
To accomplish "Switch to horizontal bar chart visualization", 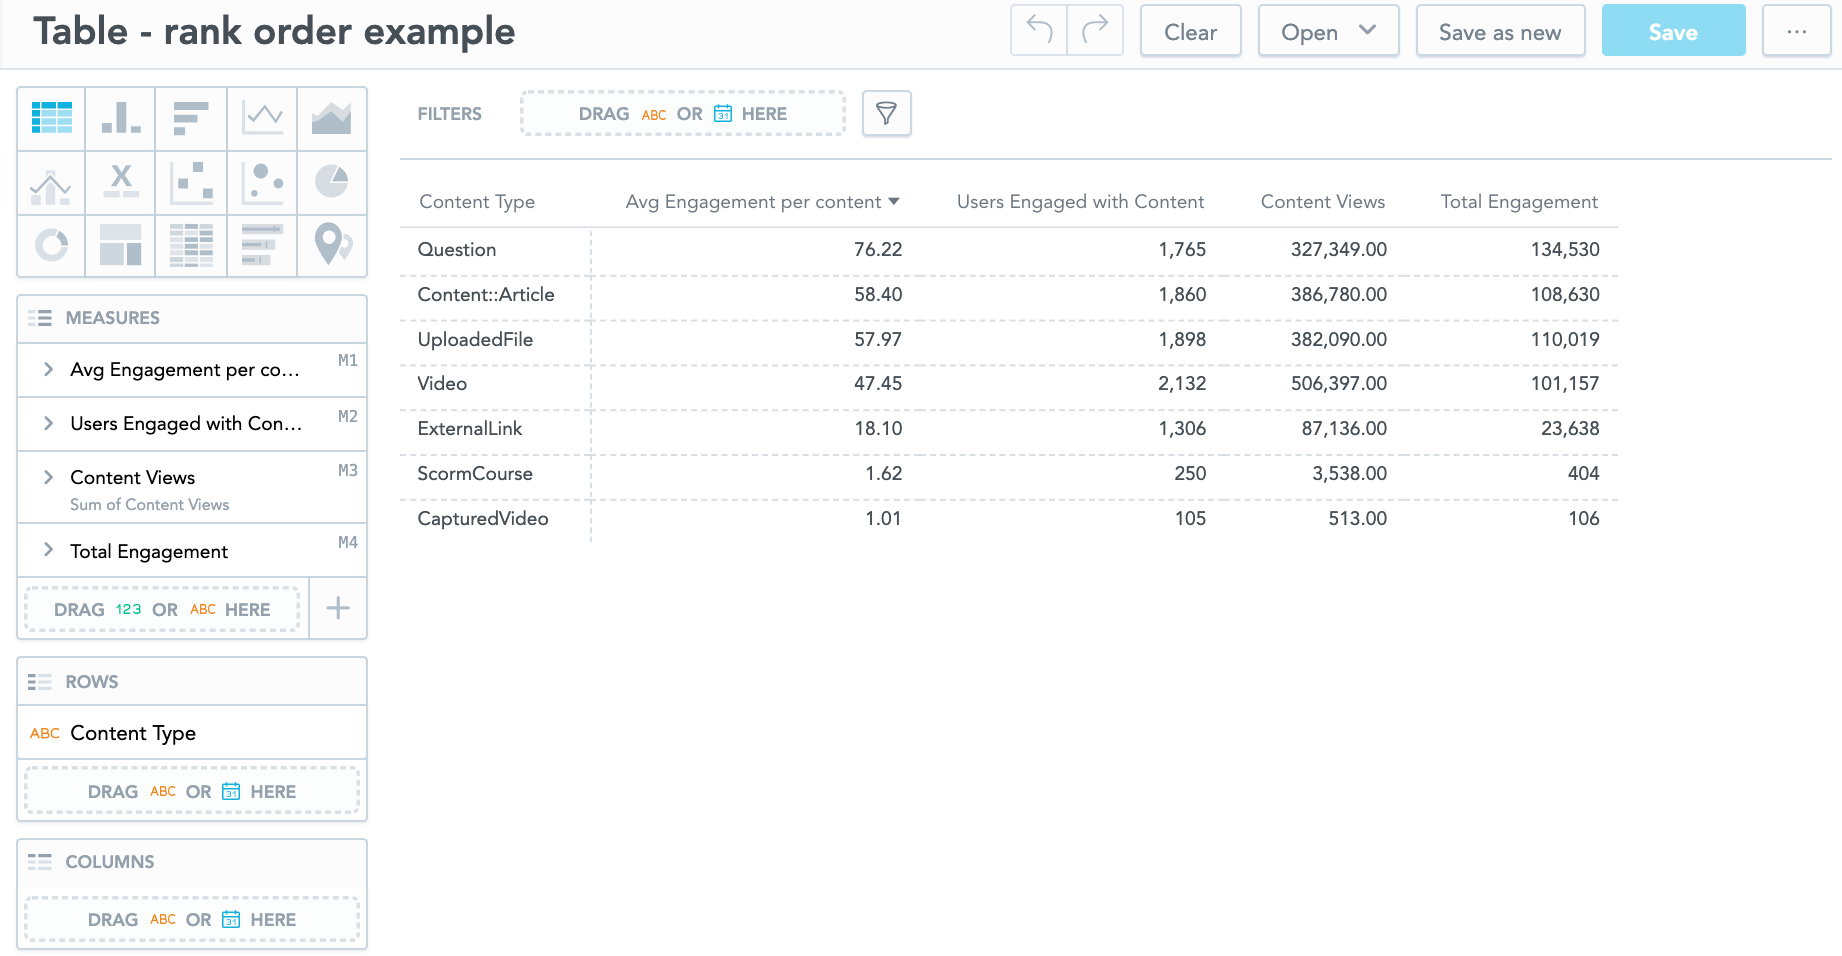I will (x=191, y=118).
